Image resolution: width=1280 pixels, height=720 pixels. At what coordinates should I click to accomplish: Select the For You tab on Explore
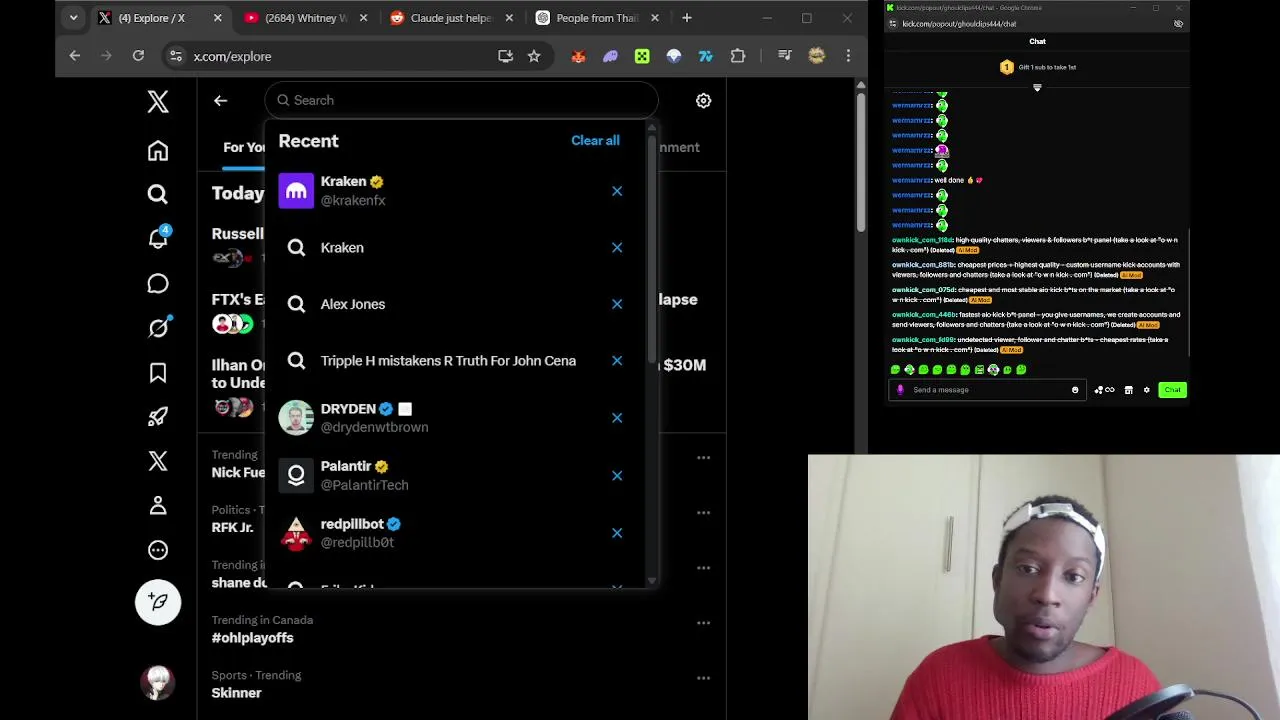[x=243, y=147]
